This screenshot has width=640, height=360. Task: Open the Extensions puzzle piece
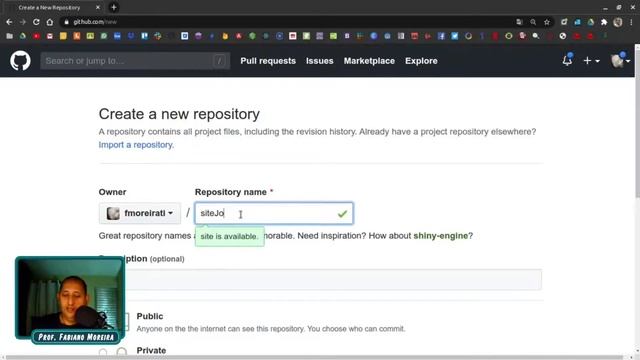pos(604,22)
